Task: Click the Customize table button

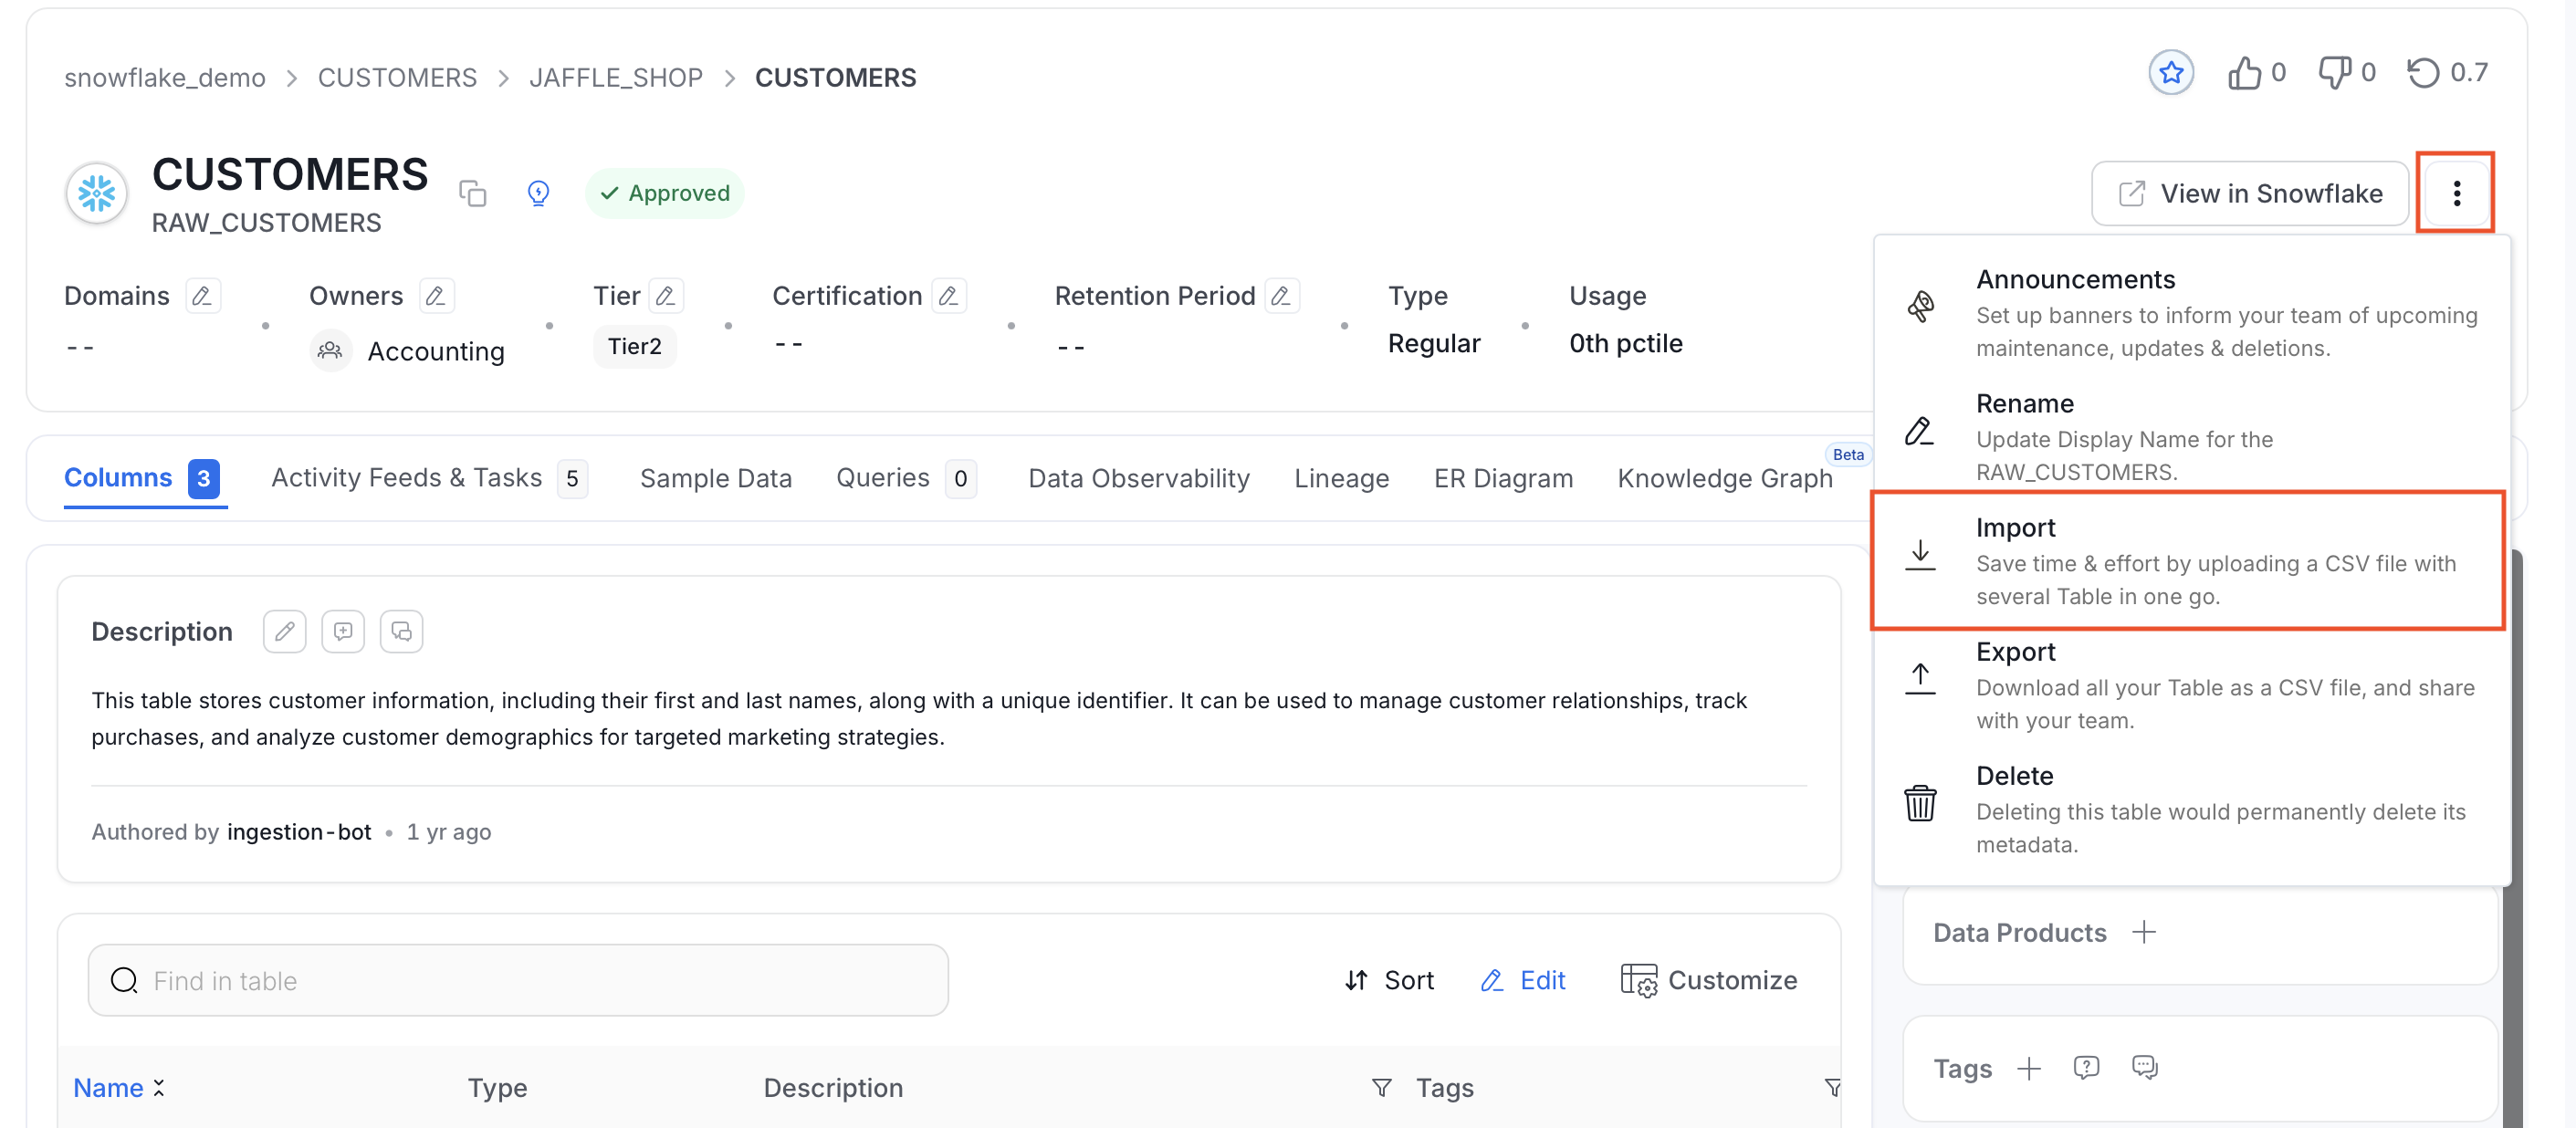Action: pos(1709,980)
